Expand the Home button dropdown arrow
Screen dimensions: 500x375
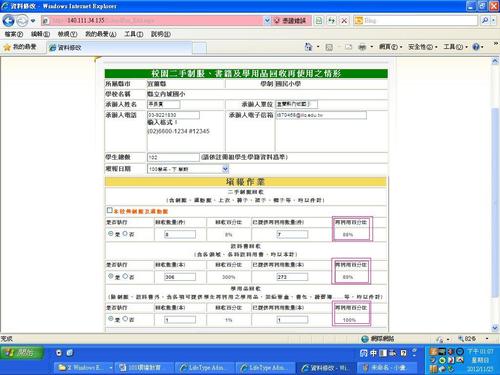(x=318, y=47)
